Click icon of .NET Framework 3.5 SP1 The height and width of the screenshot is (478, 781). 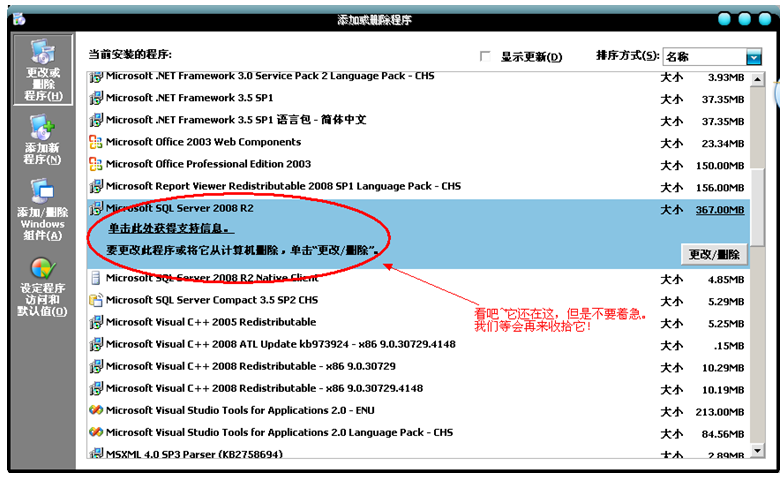point(96,98)
